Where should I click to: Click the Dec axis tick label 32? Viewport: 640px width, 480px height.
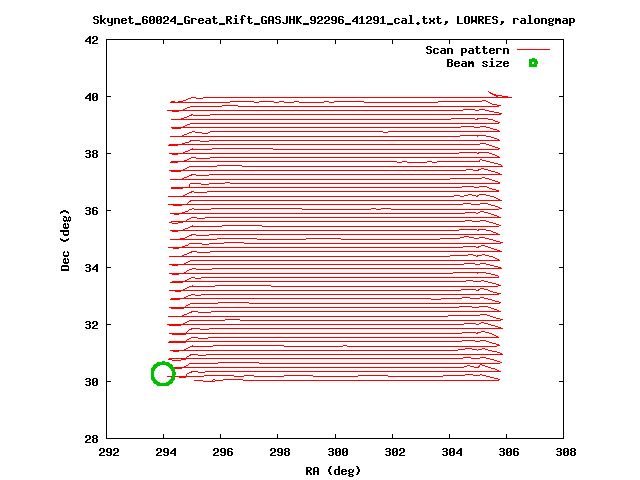pyautogui.click(x=91, y=325)
